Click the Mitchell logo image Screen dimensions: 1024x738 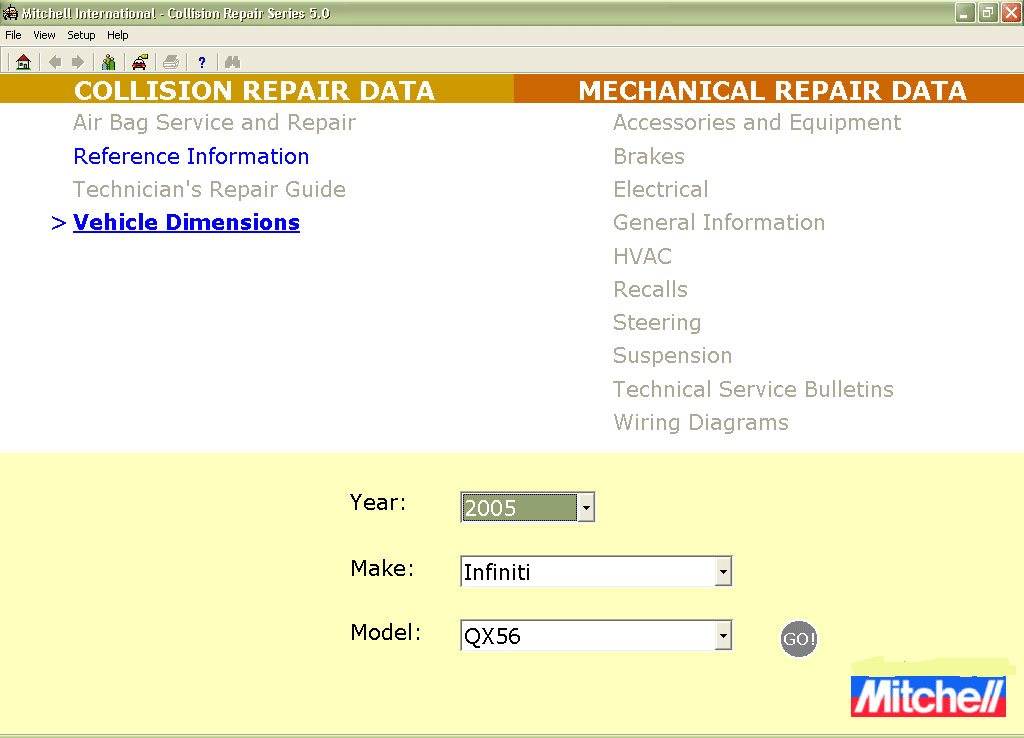click(928, 696)
